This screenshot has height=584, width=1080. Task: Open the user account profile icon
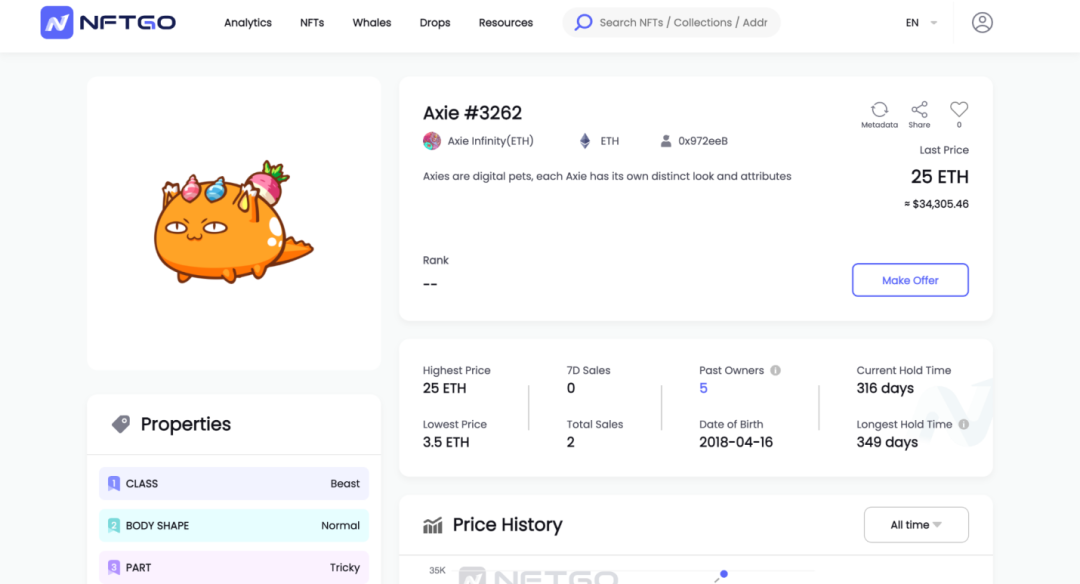point(982,23)
